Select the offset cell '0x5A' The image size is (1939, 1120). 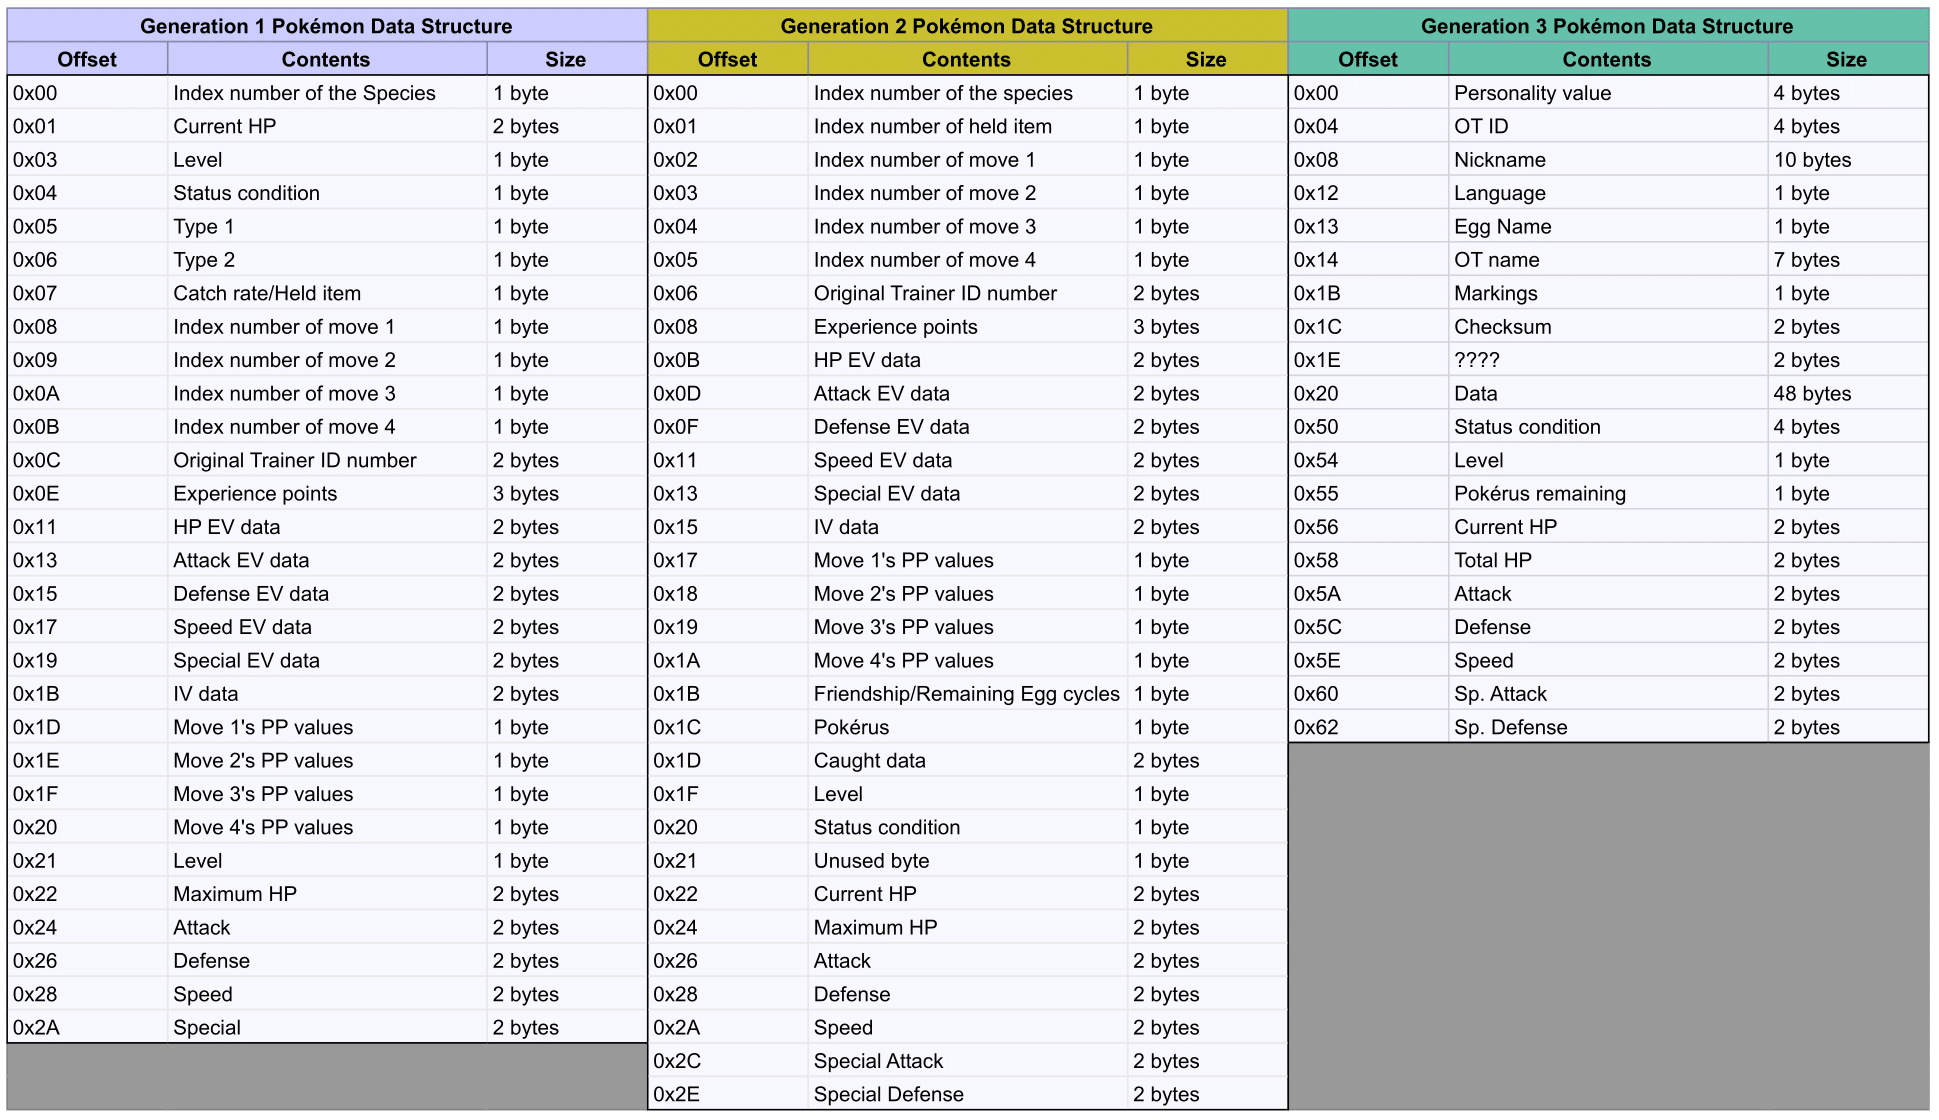[1368, 594]
